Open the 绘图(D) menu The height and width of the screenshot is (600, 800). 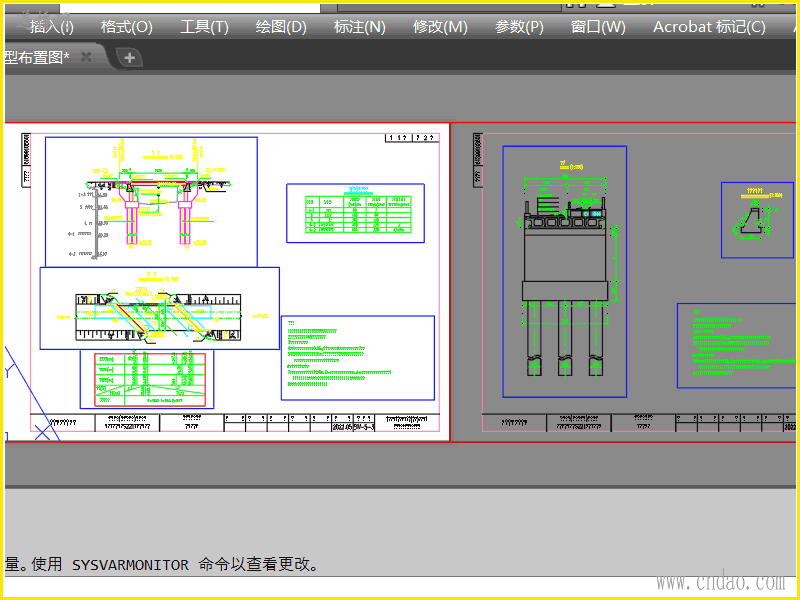pos(281,27)
